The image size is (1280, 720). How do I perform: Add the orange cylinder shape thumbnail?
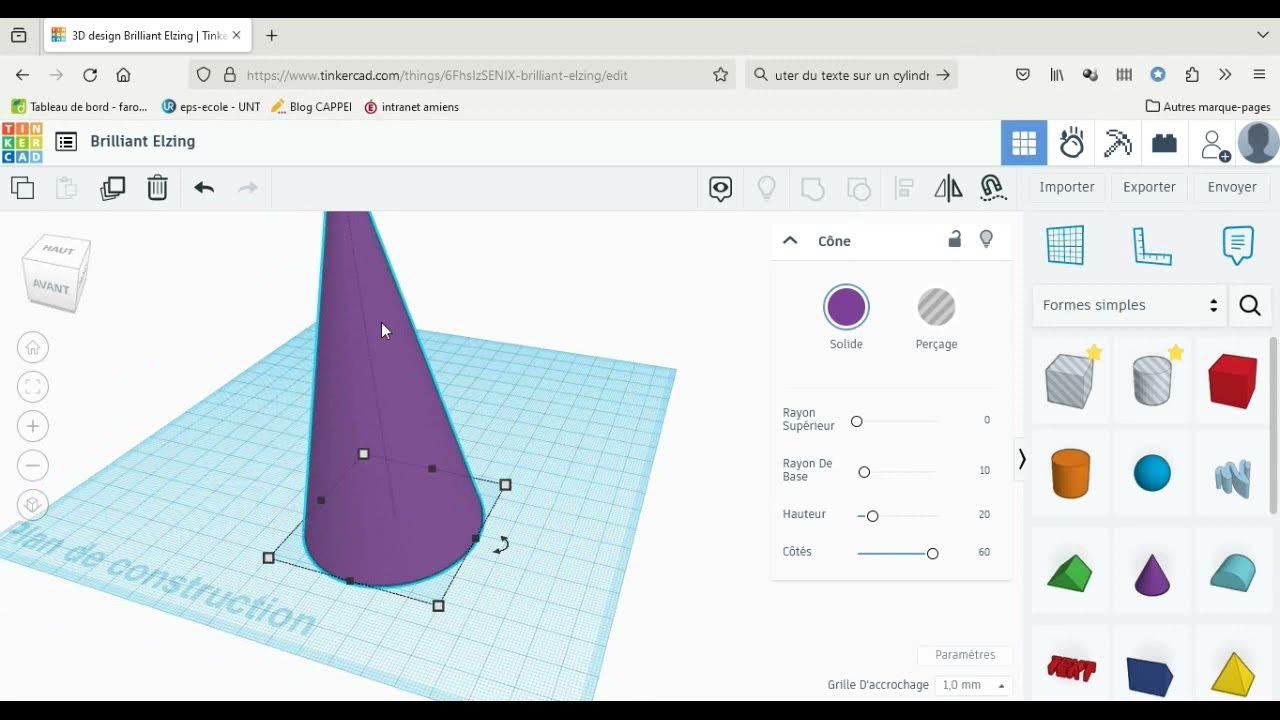click(x=1070, y=473)
